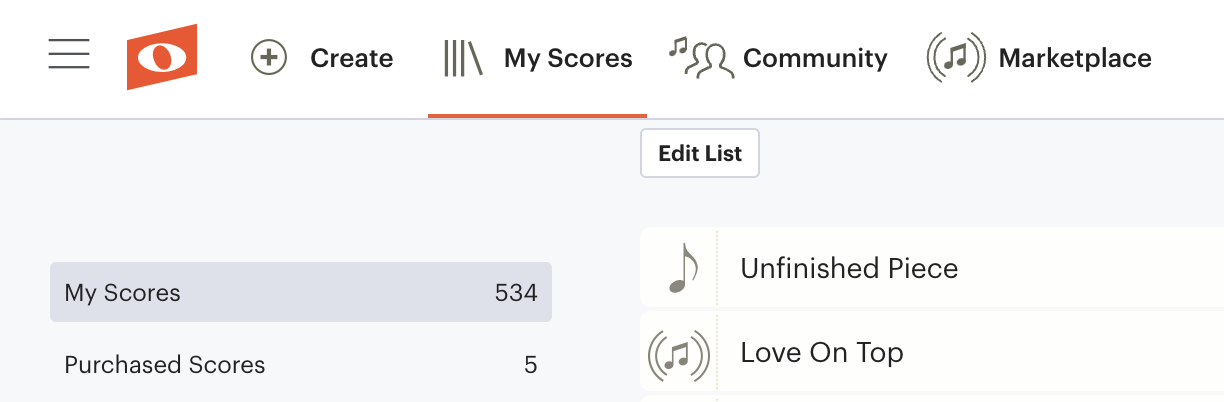Open the hamburger menu

(x=69, y=53)
